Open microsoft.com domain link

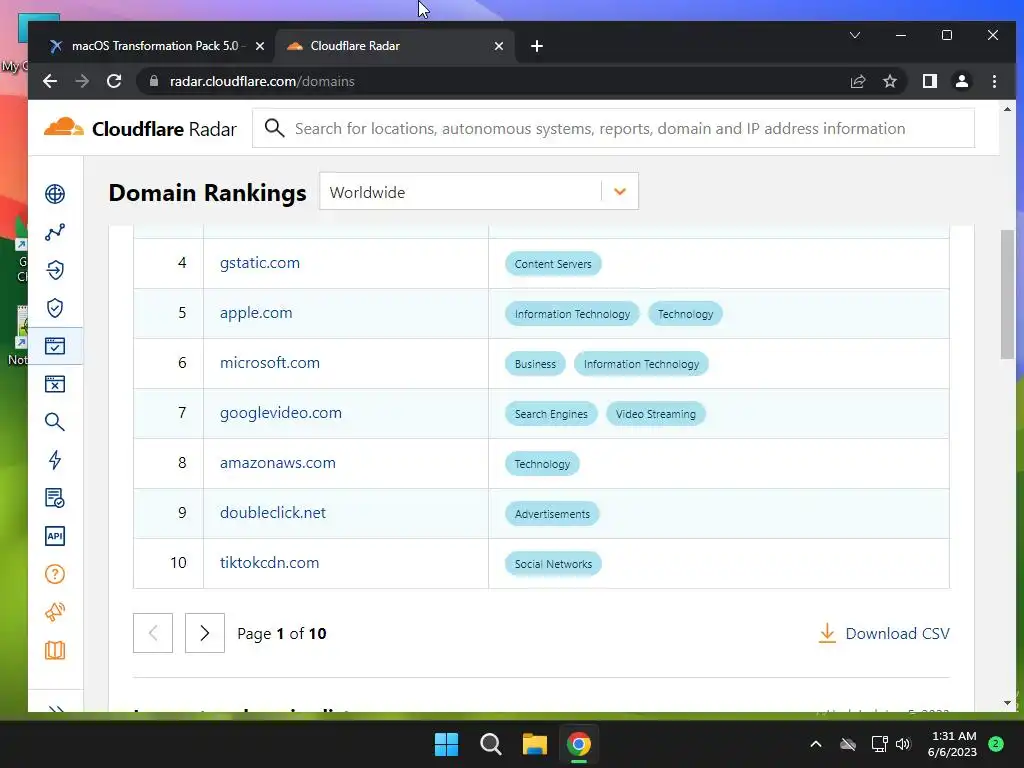click(x=270, y=362)
